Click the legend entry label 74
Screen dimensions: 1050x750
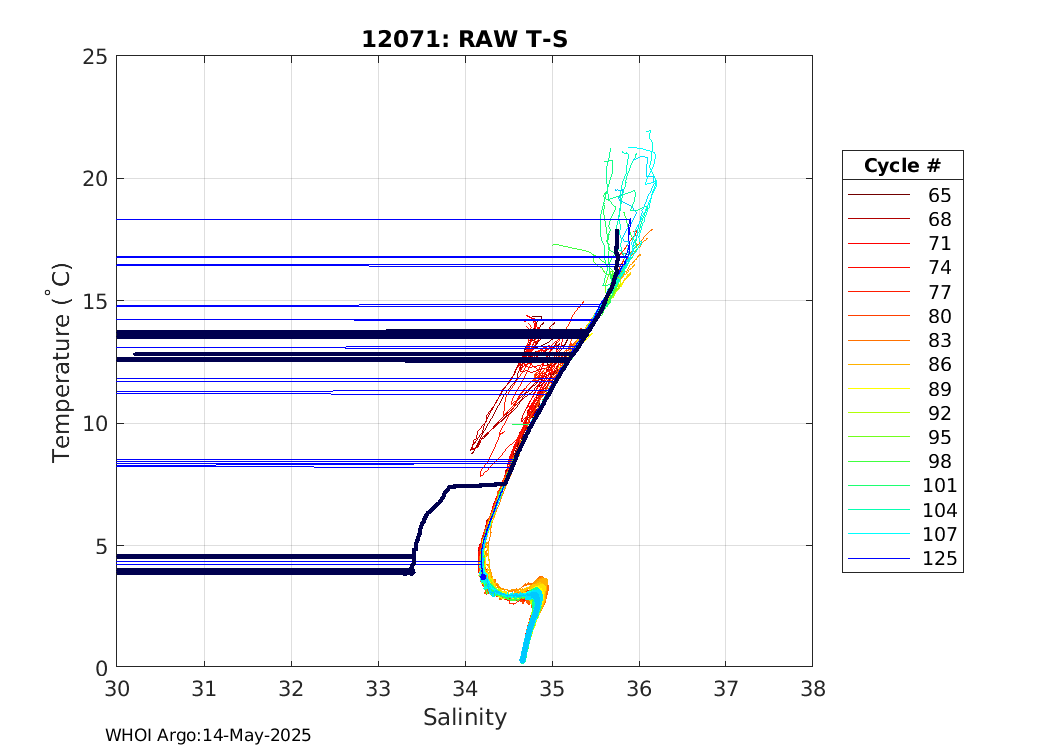939,268
